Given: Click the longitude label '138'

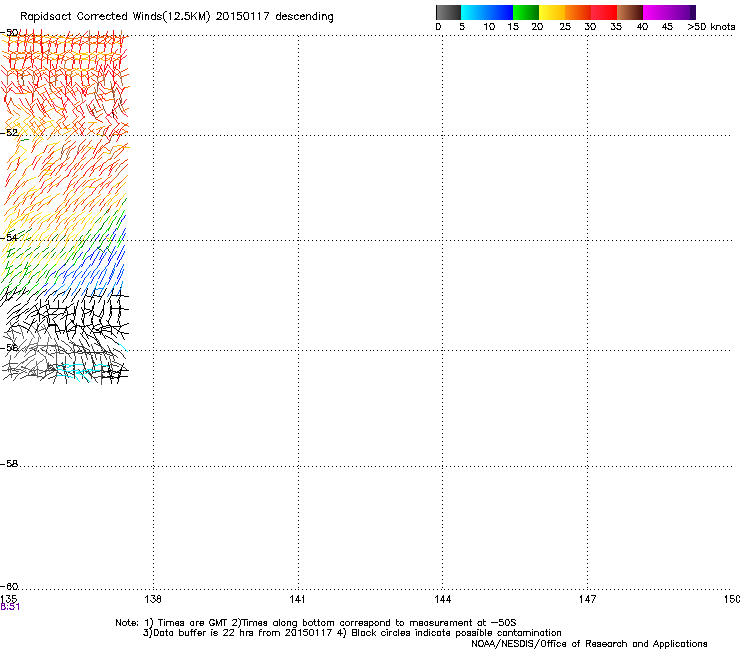Looking at the screenshot, I should click(x=153, y=599).
